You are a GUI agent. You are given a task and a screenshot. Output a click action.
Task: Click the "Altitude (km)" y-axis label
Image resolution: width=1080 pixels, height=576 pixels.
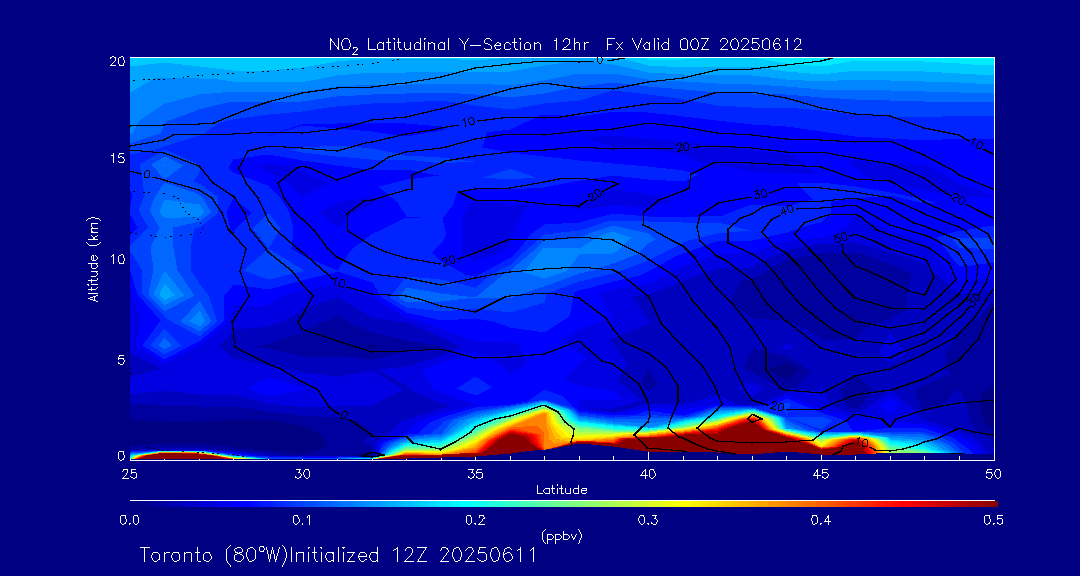pyautogui.click(x=92, y=259)
